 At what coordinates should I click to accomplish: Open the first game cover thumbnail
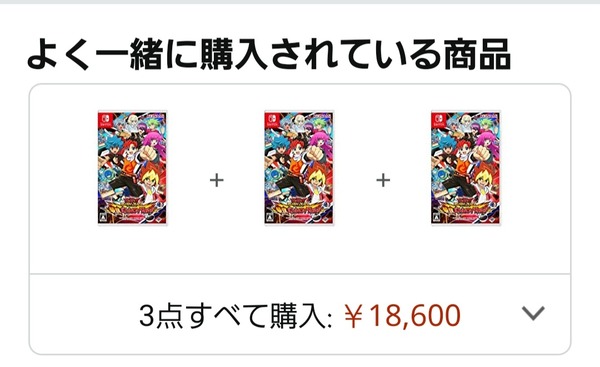click(x=132, y=168)
